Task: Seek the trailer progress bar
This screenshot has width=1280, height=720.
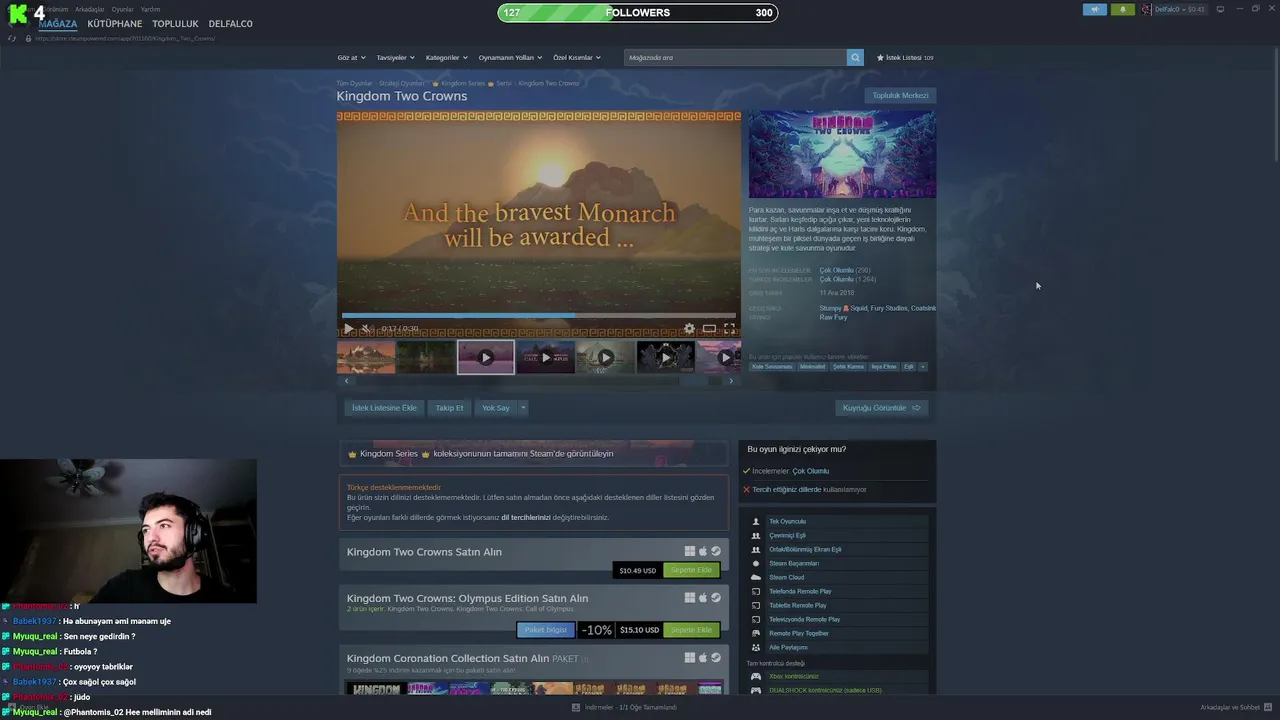Action: 539,316
